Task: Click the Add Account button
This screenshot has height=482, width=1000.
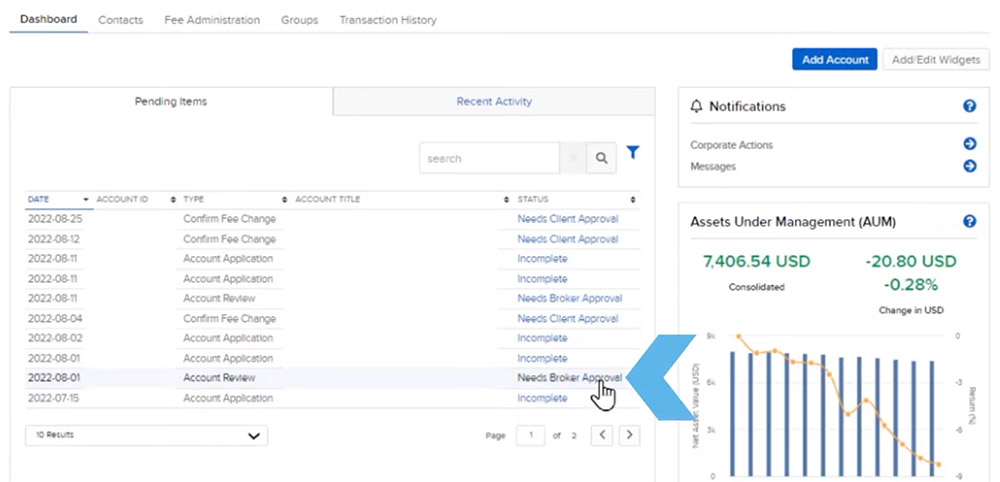Action: click(x=834, y=59)
